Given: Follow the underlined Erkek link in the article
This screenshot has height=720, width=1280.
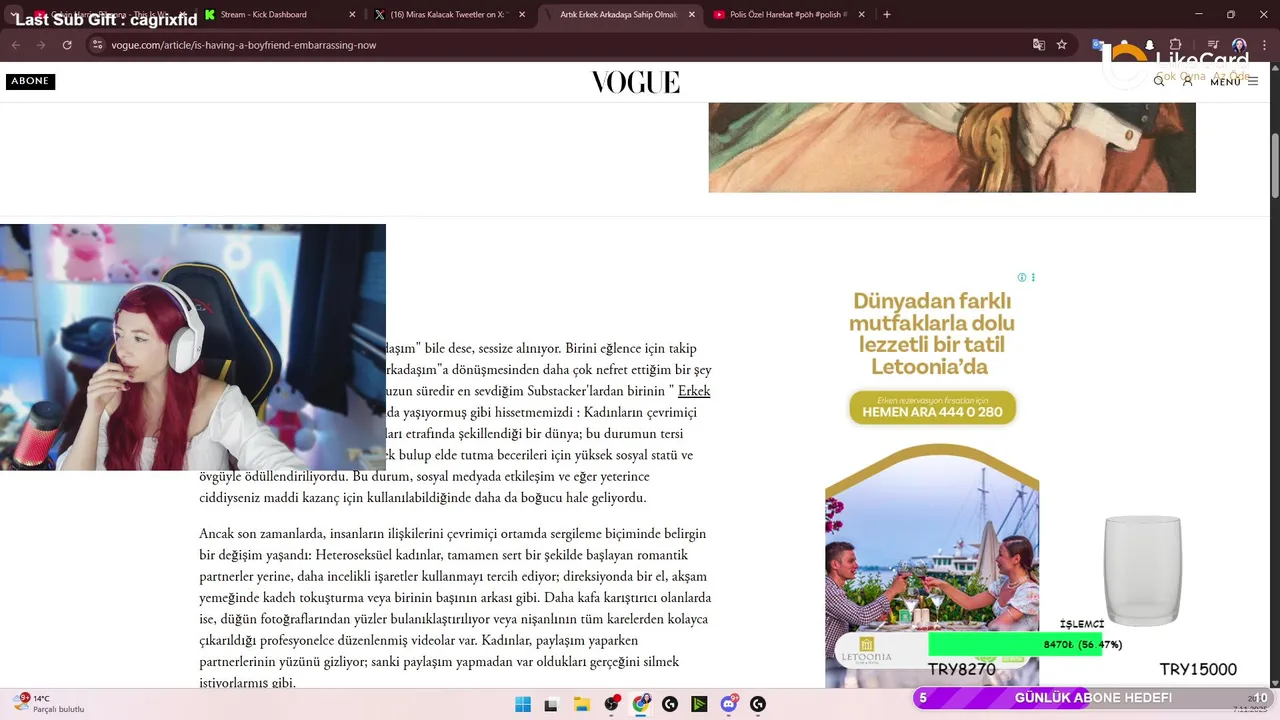Looking at the screenshot, I should tap(694, 391).
